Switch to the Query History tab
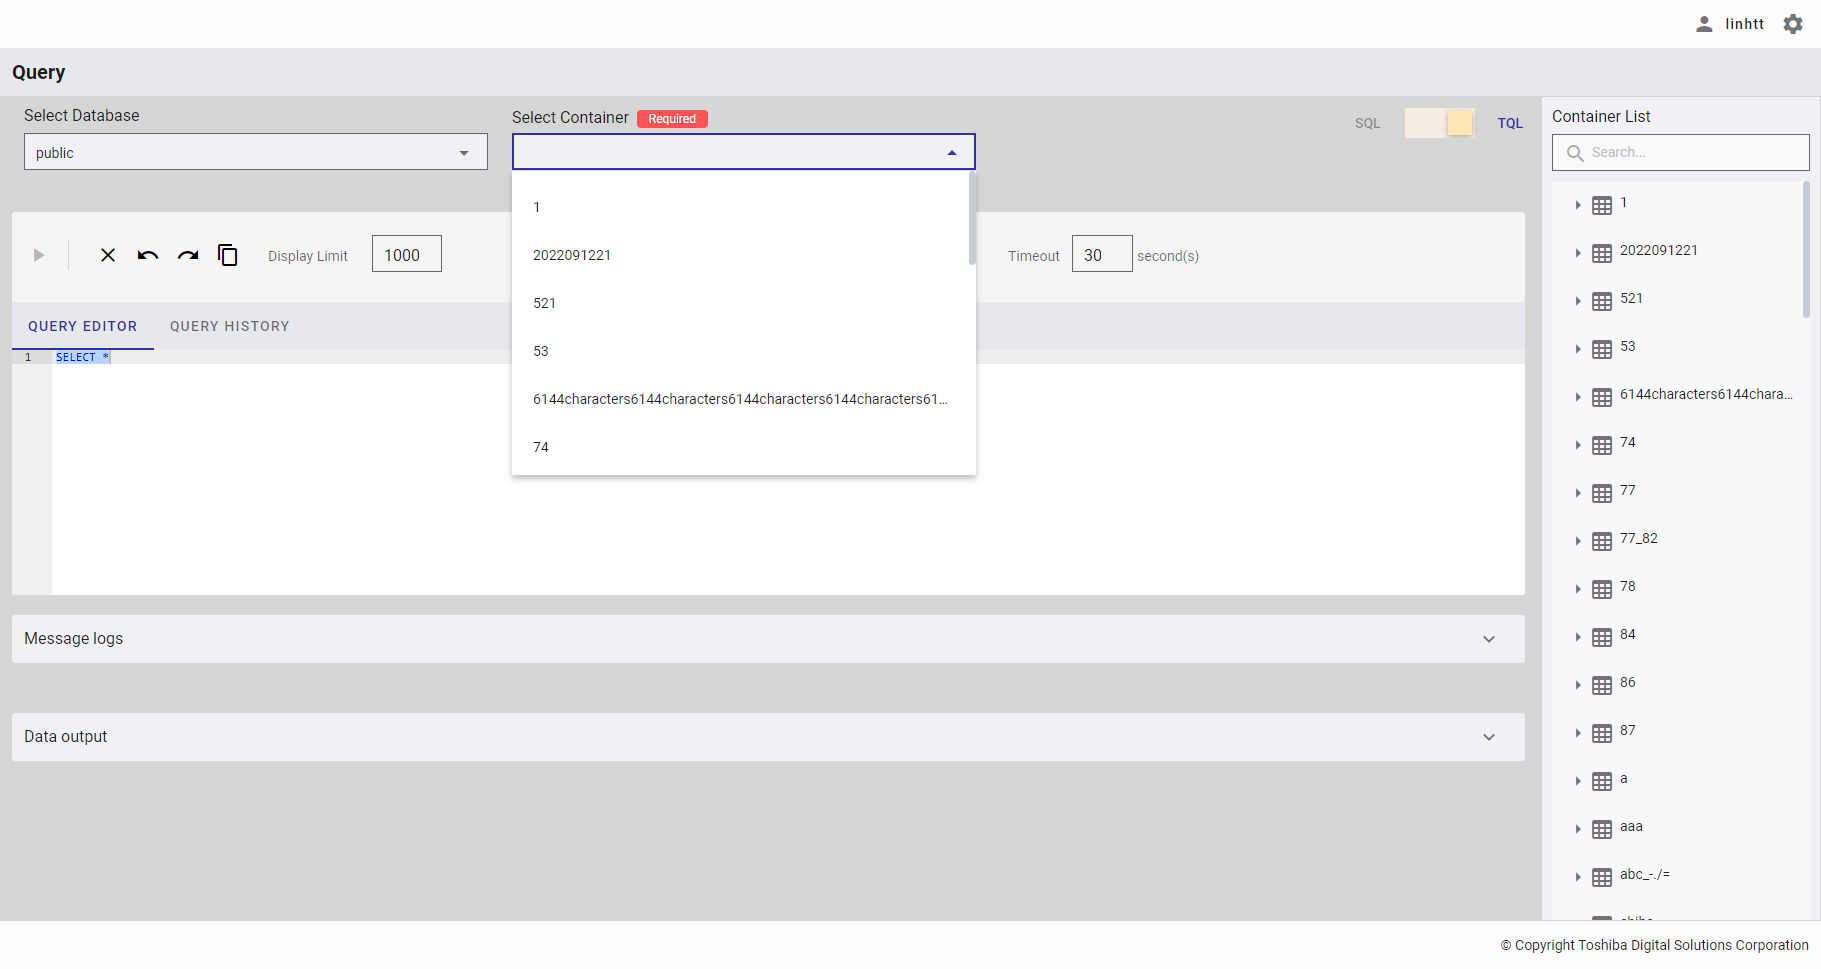This screenshot has height=969, width=1821. [x=229, y=326]
